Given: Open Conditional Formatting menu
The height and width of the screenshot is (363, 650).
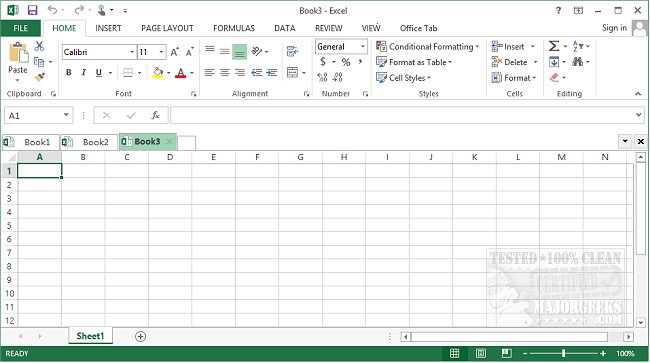Looking at the screenshot, I should (427, 46).
